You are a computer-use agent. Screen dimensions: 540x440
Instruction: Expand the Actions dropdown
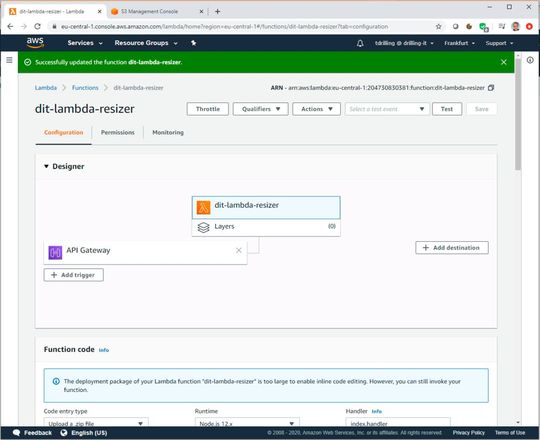tap(316, 109)
